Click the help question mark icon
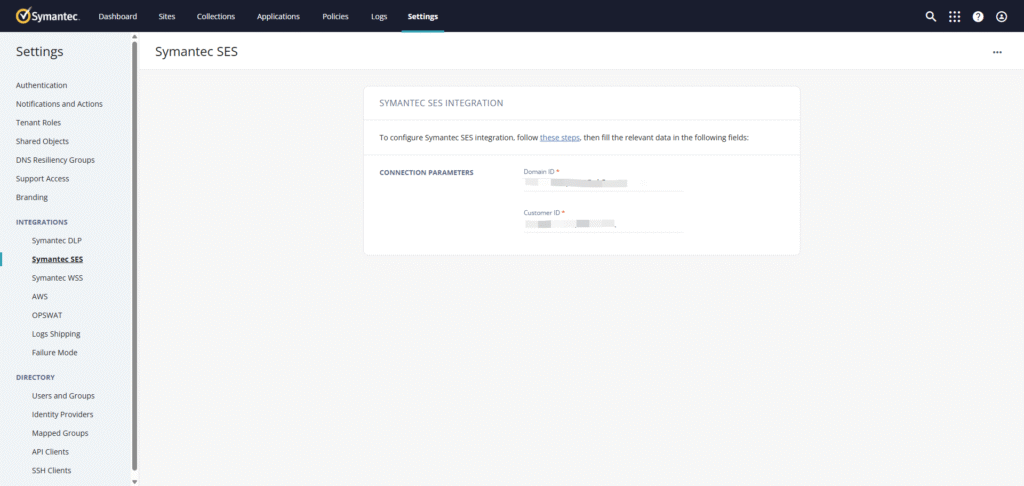This screenshot has width=1024, height=486. coord(978,17)
